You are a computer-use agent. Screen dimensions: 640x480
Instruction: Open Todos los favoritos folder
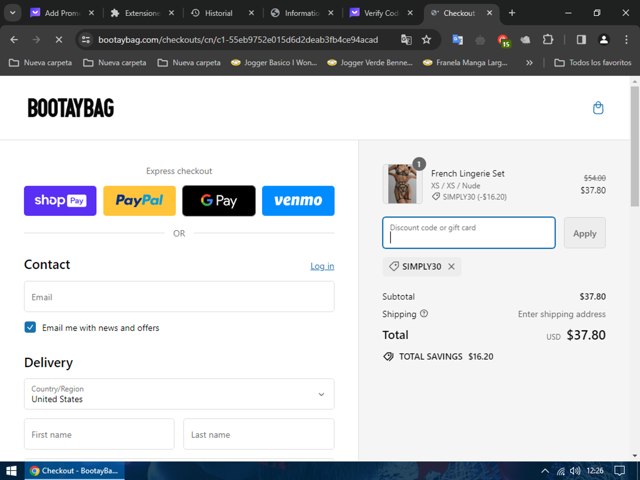pos(593,62)
